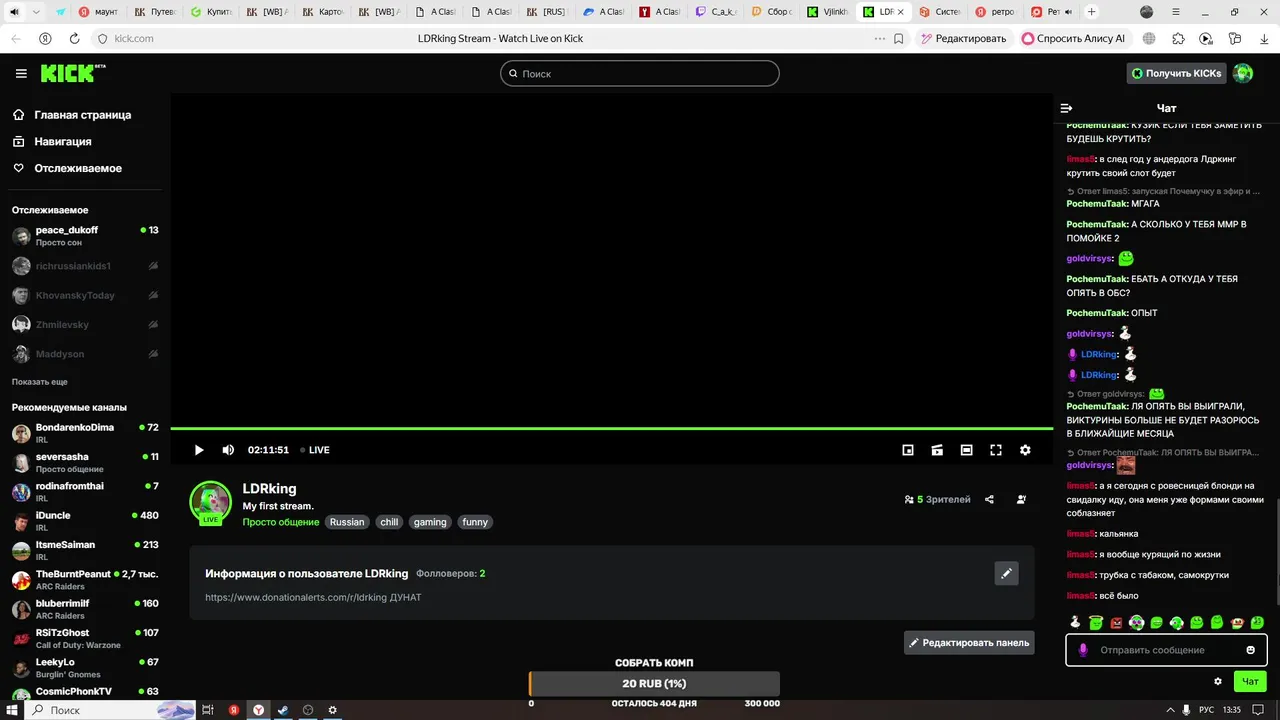Click the goose emote in quick emotes
Screen dimensions: 1280x720
1076,622
